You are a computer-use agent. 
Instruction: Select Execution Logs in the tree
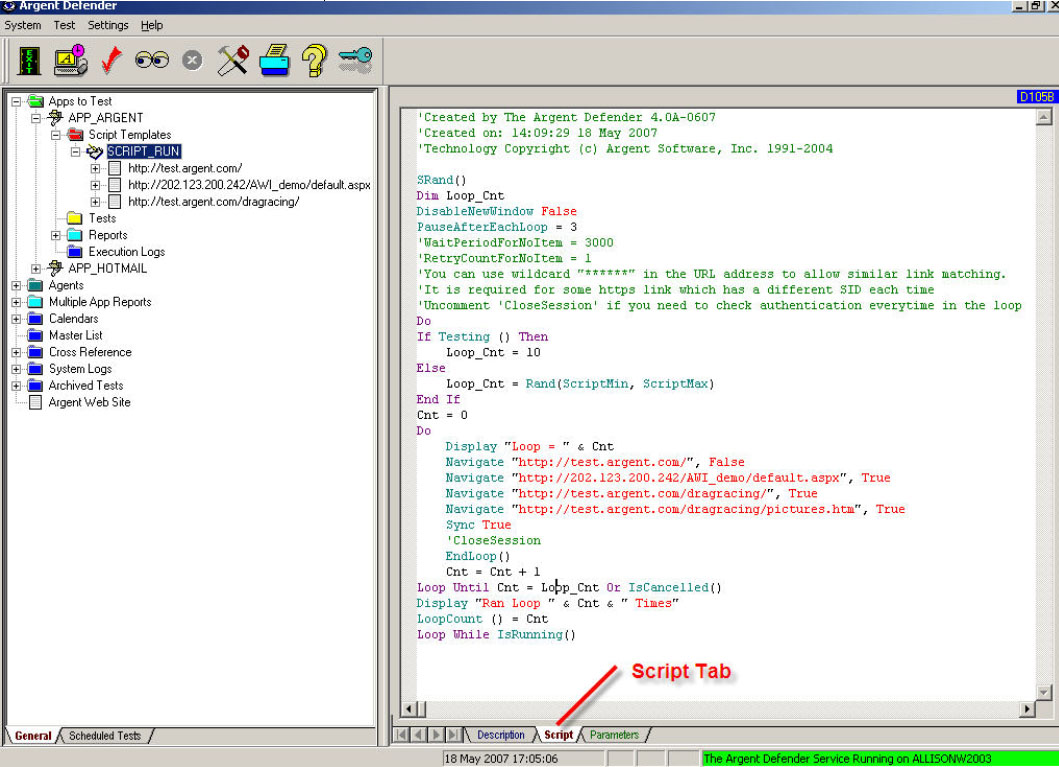[126, 252]
